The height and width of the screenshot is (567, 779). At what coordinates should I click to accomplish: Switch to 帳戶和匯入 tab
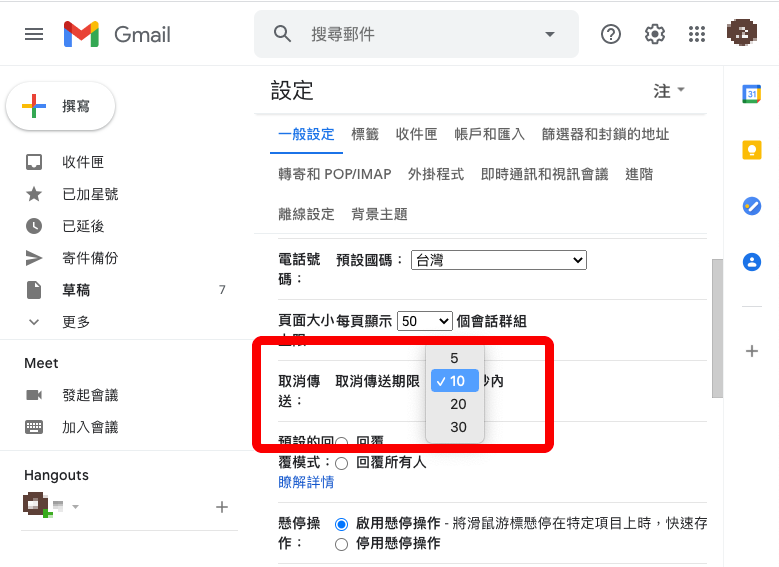pyautogui.click(x=489, y=134)
